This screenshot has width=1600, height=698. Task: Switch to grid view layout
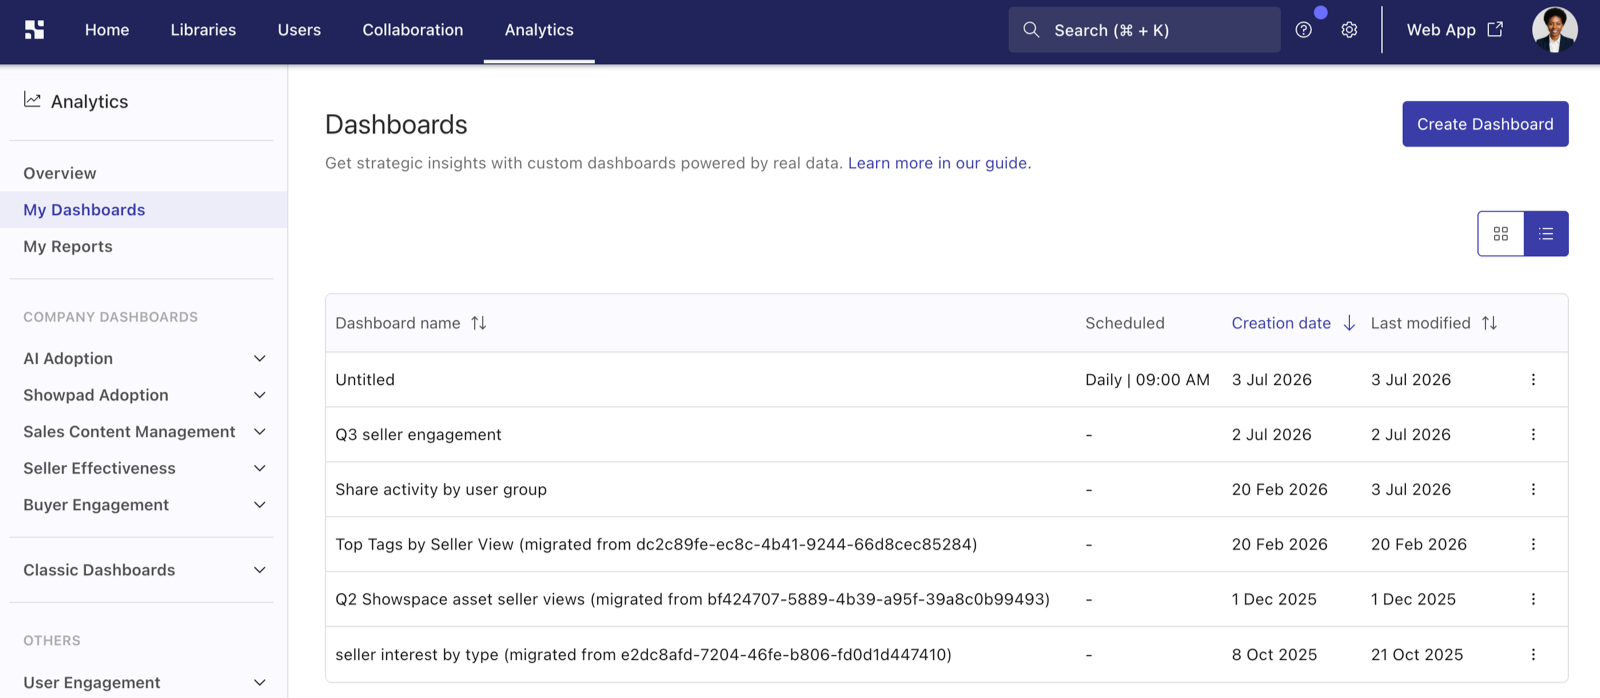click(x=1501, y=234)
